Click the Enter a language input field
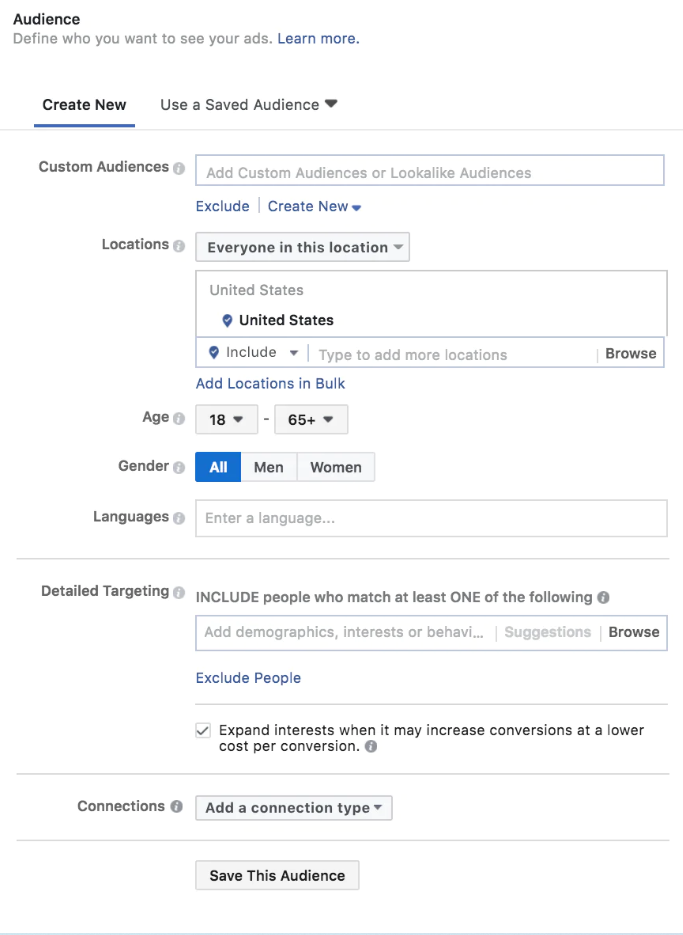 point(431,518)
